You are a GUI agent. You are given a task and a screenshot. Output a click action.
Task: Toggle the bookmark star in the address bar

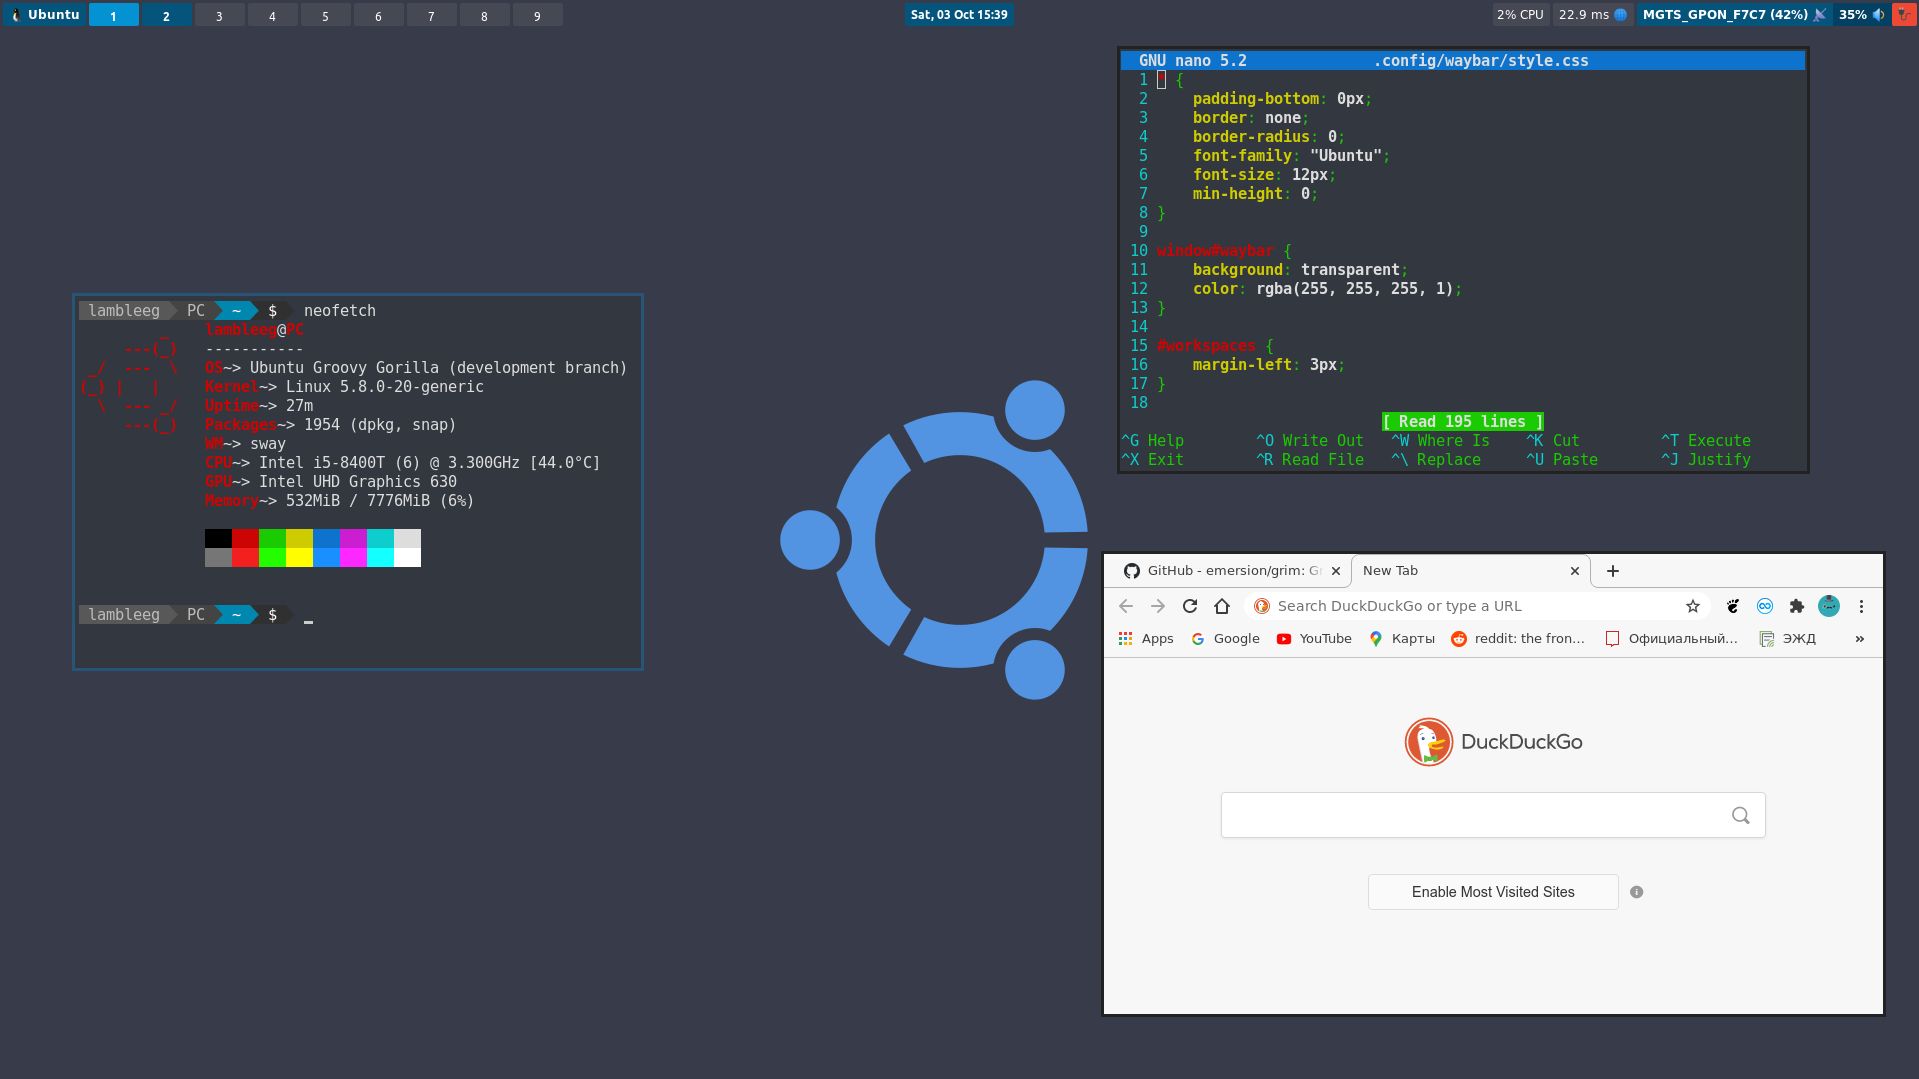[1692, 606]
